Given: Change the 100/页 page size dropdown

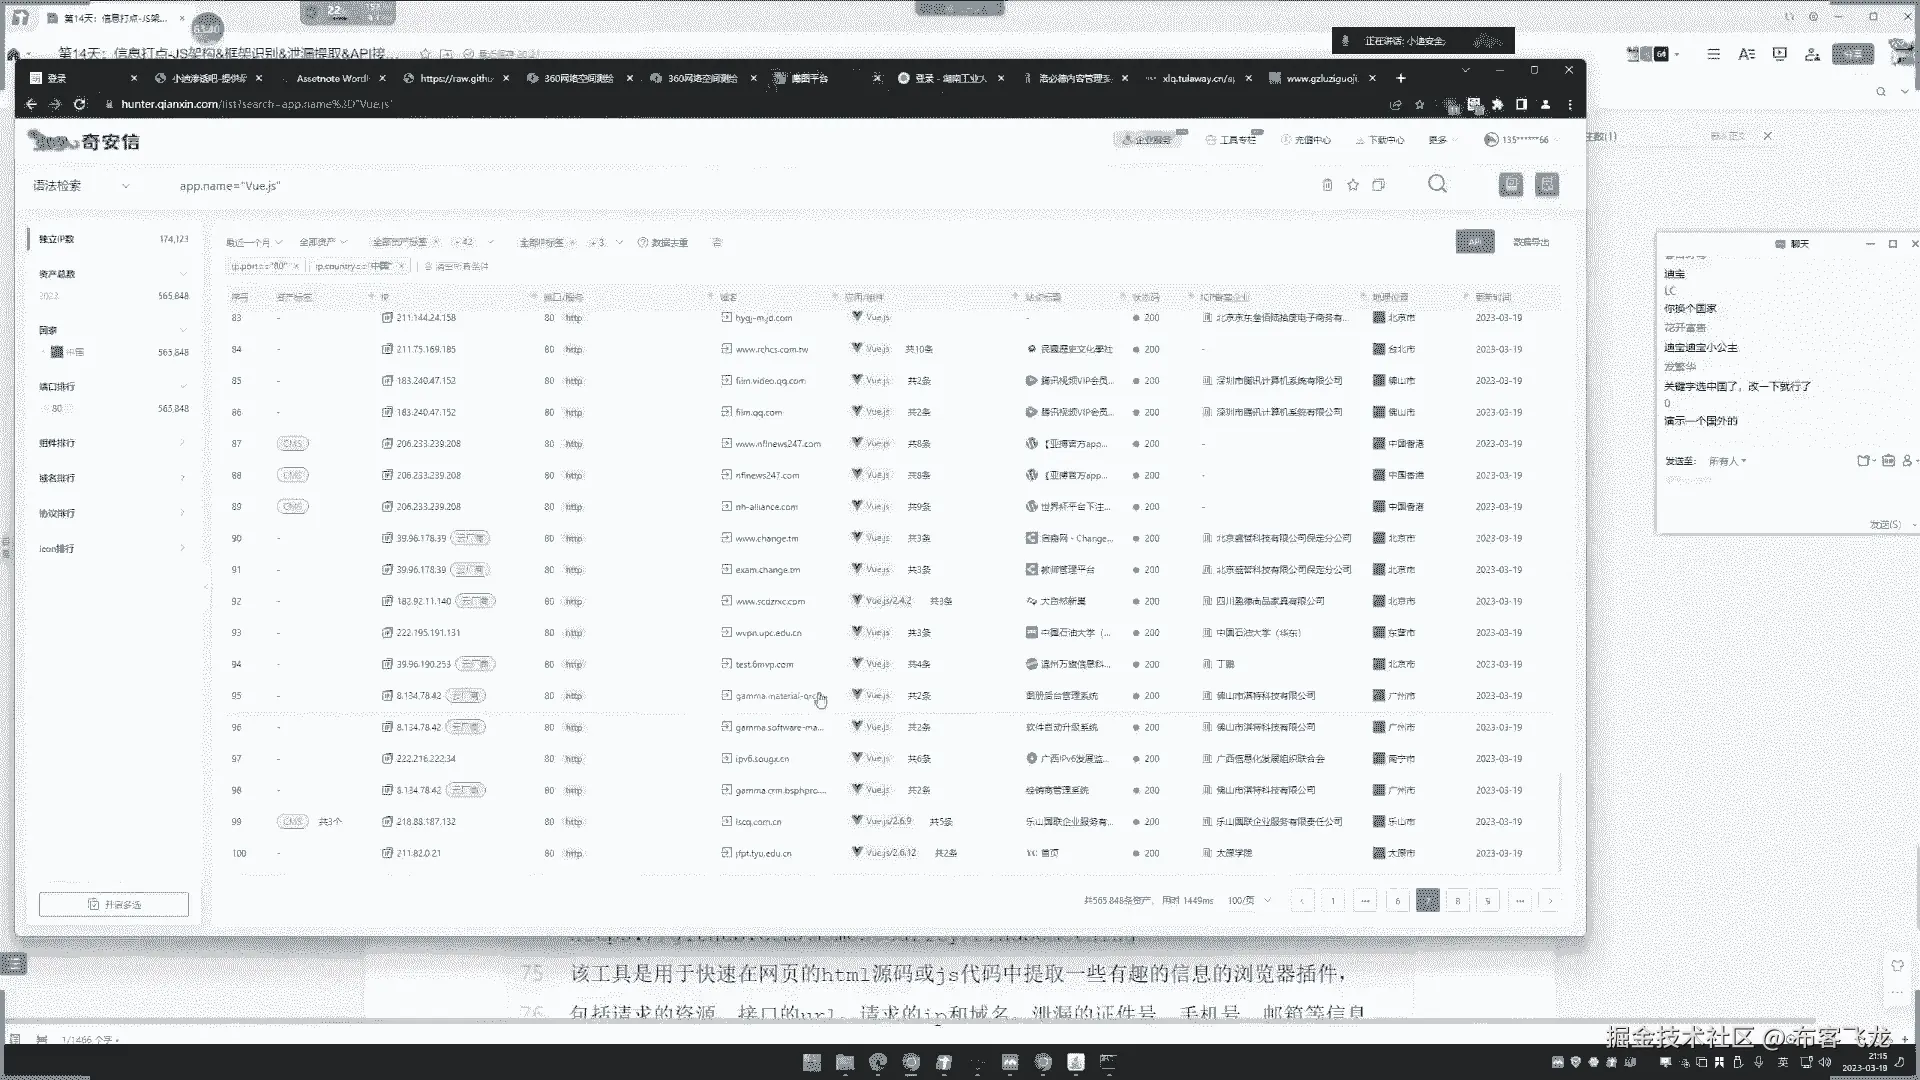Looking at the screenshot, I should (x=1249, y=901).
